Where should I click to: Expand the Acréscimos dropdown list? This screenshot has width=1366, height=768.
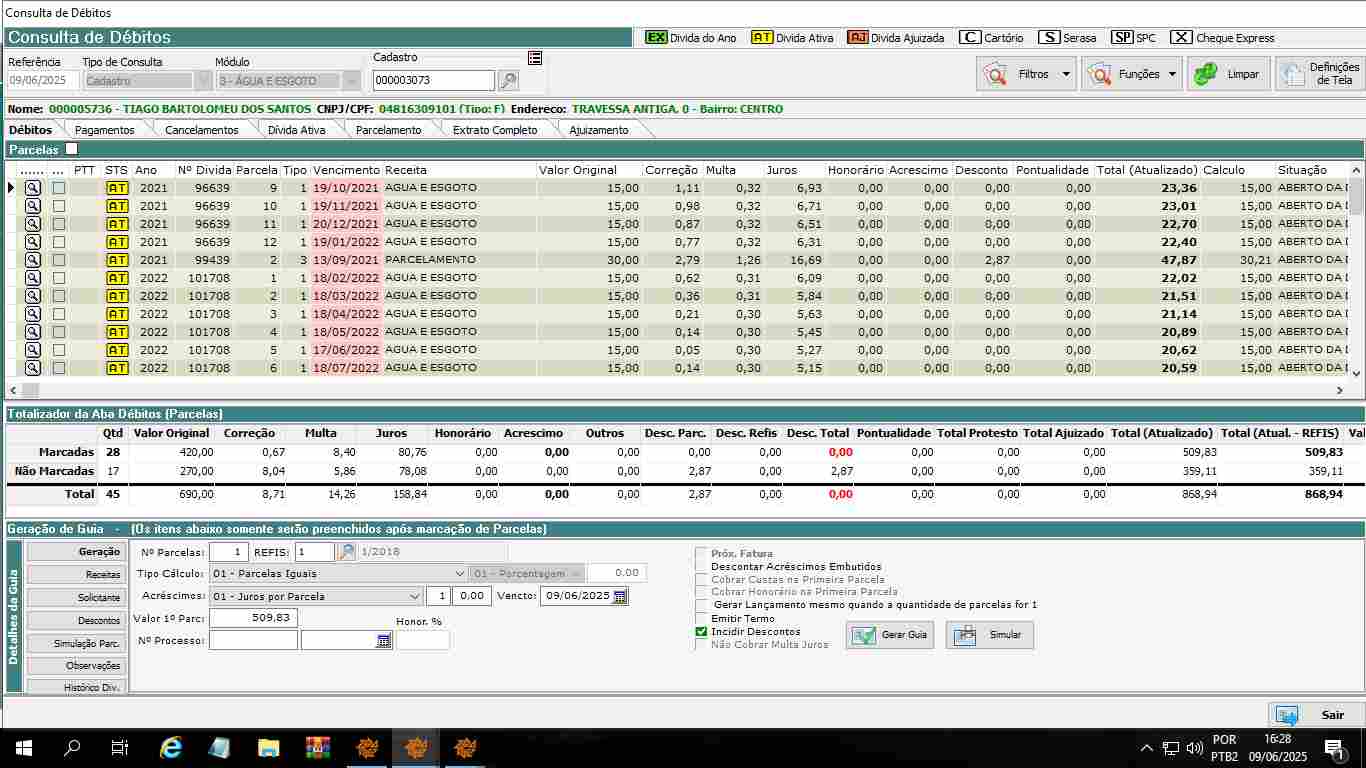415,596
